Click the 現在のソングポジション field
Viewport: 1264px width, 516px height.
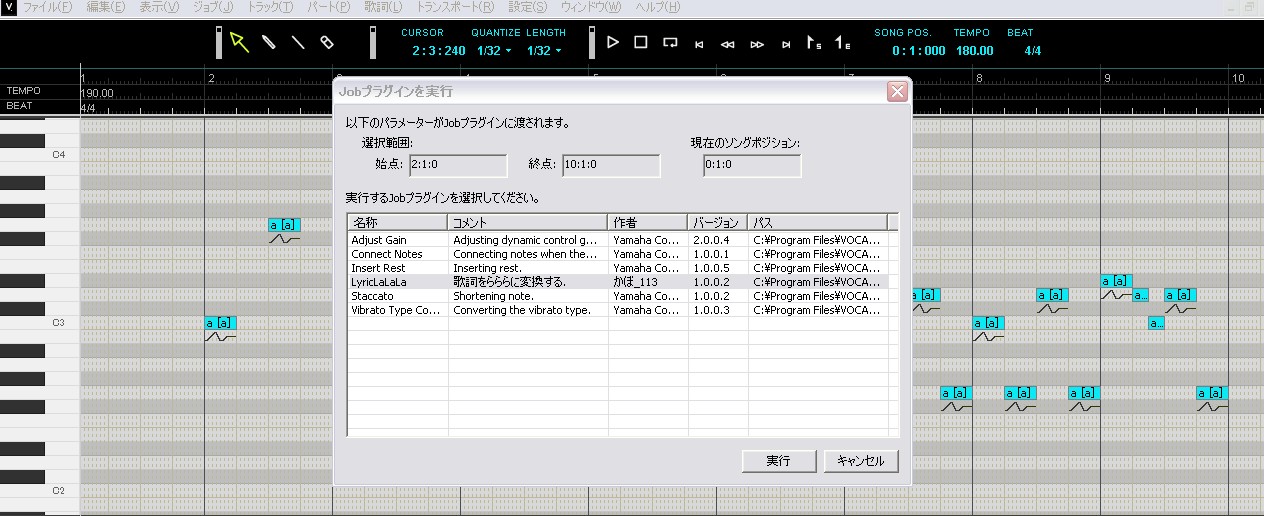752,165
